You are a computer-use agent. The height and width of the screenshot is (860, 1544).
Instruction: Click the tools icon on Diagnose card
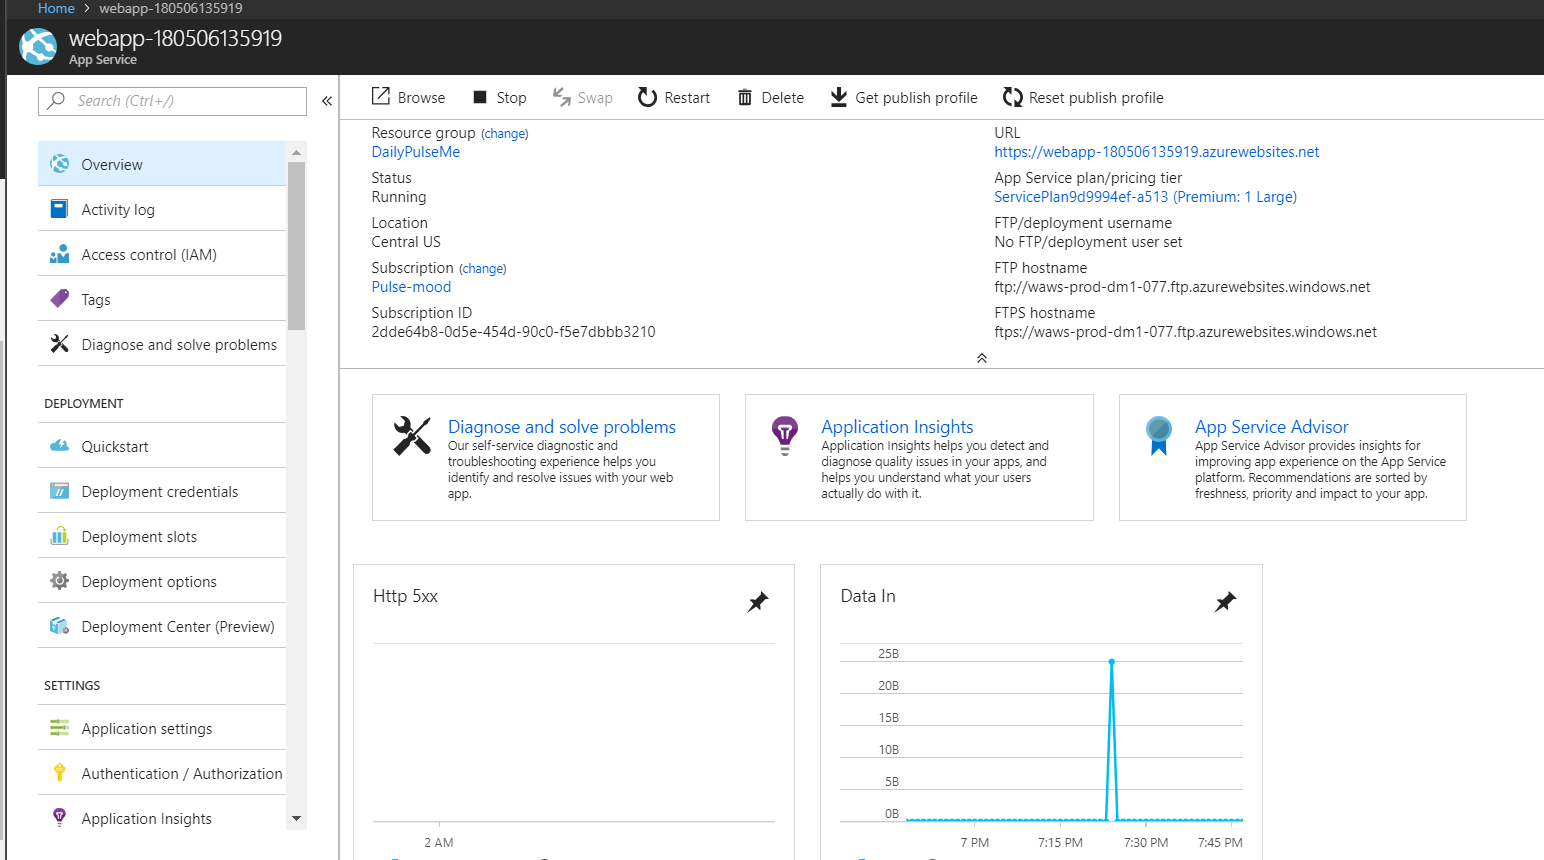coord(412,436)
